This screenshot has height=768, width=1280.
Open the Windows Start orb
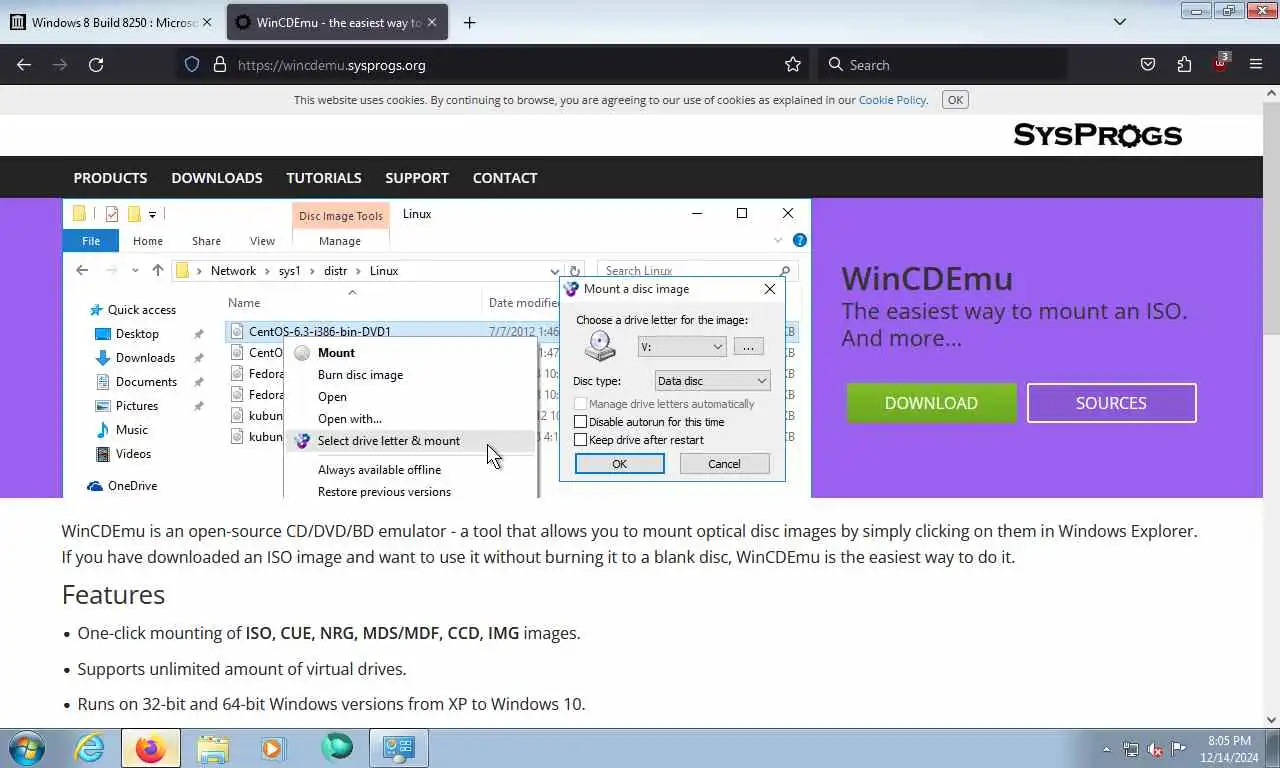pos(27,748)
